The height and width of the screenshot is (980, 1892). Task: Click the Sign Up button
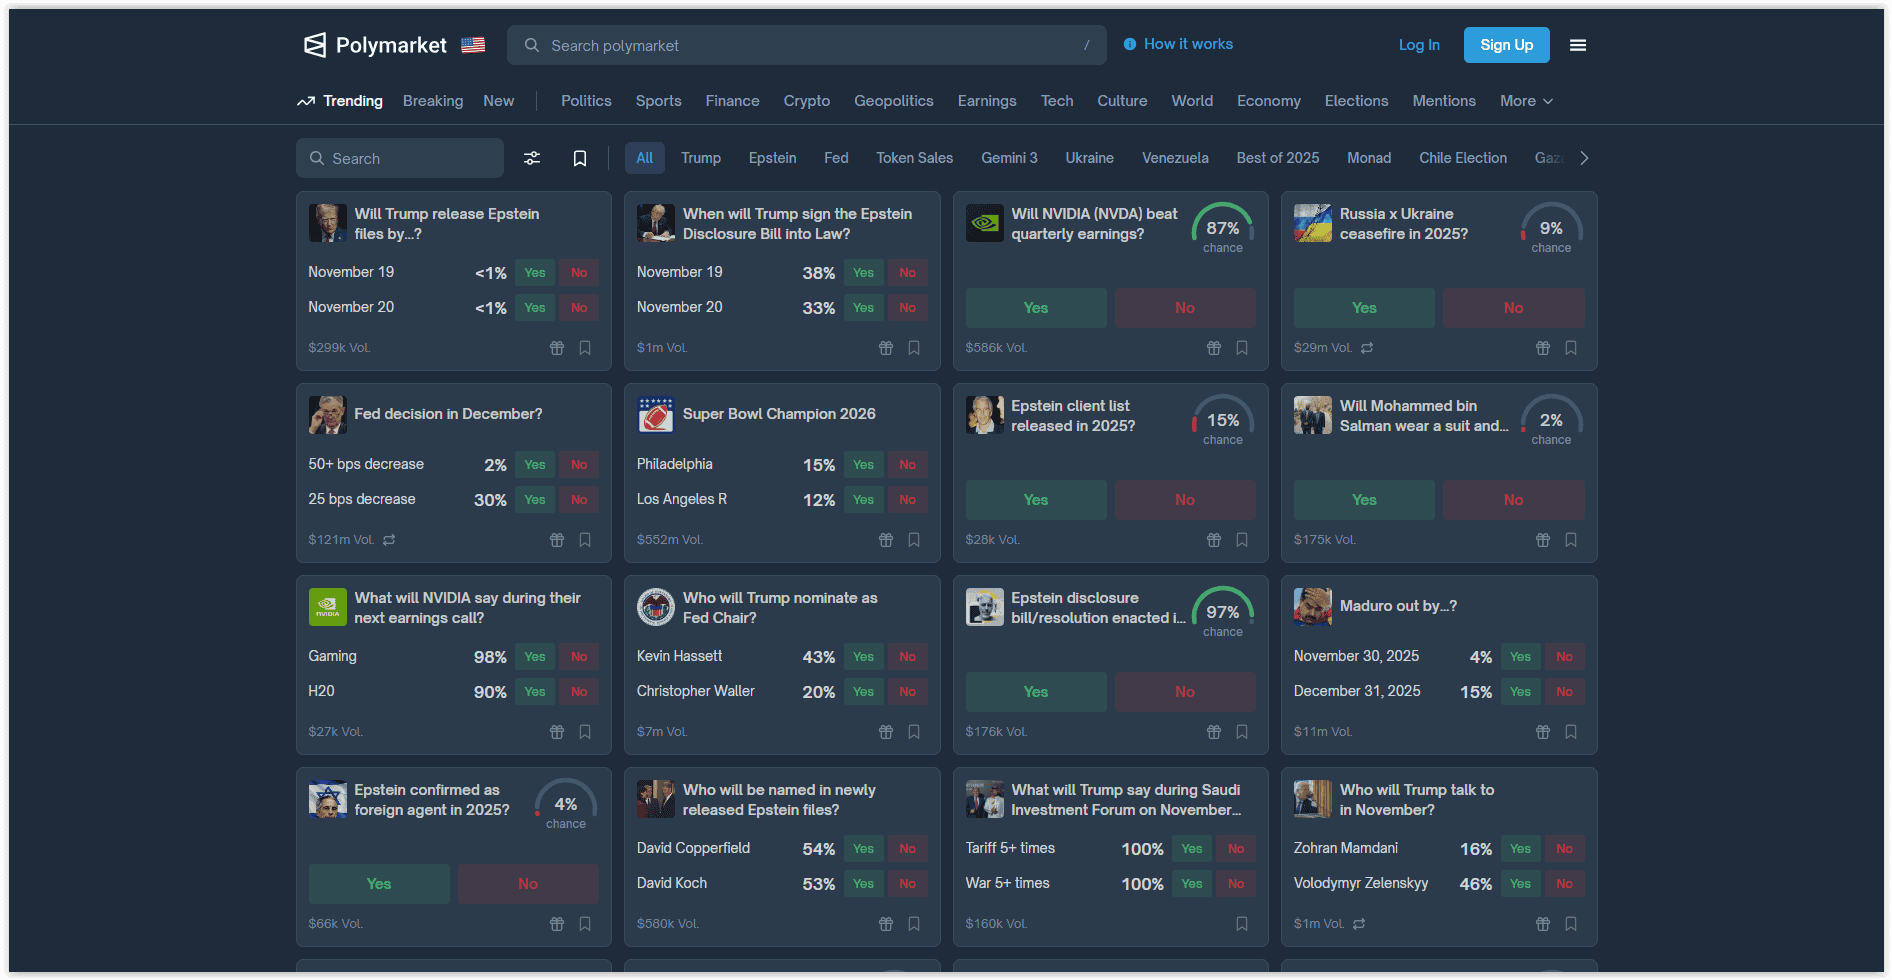coord(1506,45)
